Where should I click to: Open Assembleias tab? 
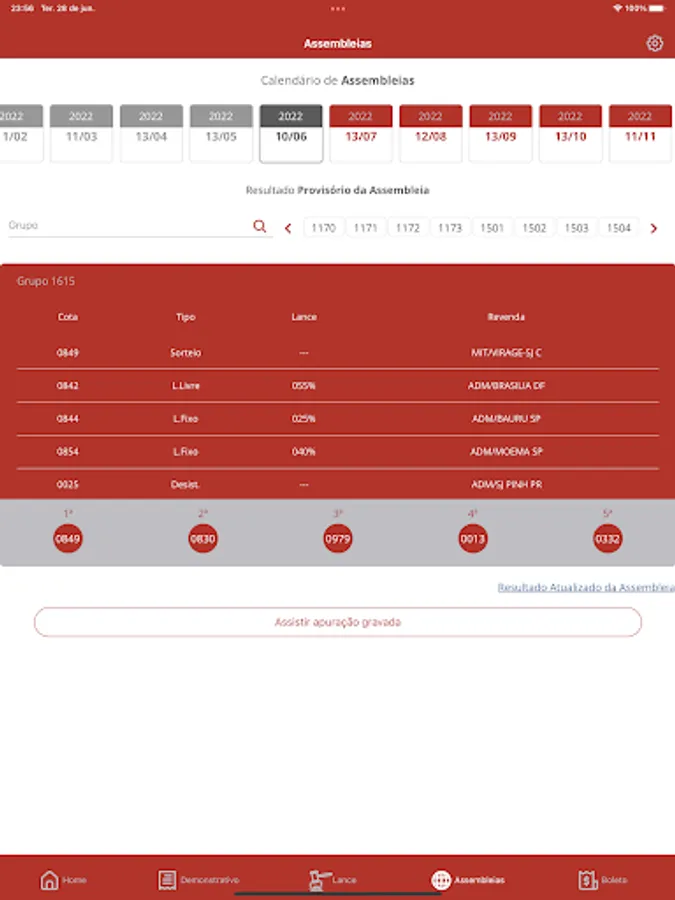[468, 879]
